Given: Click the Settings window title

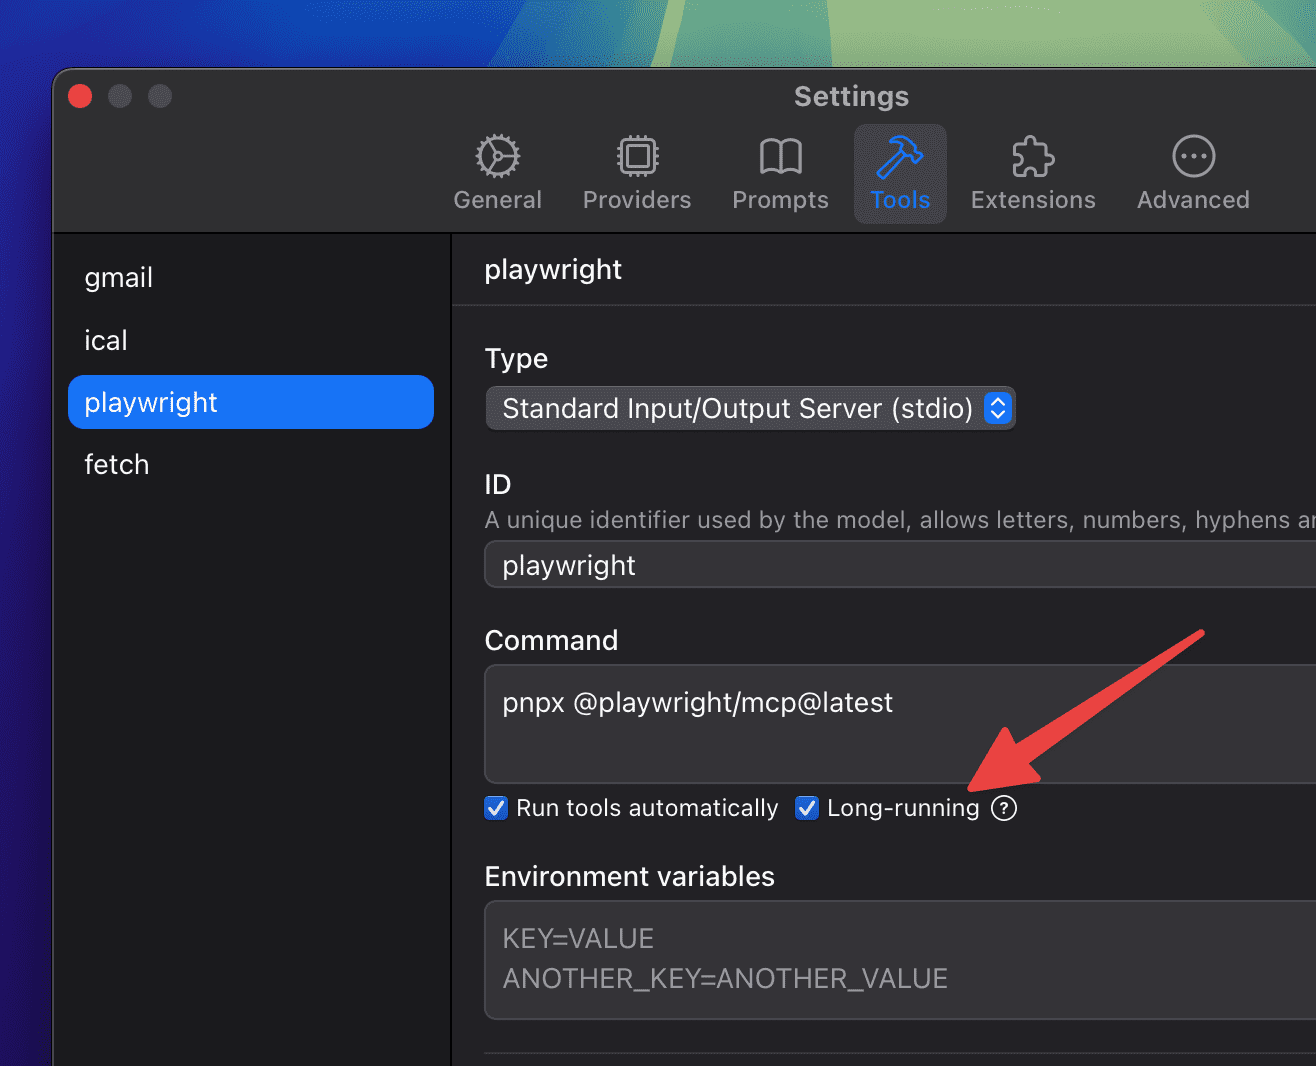Looking at the screenshot, I should 851,96.
